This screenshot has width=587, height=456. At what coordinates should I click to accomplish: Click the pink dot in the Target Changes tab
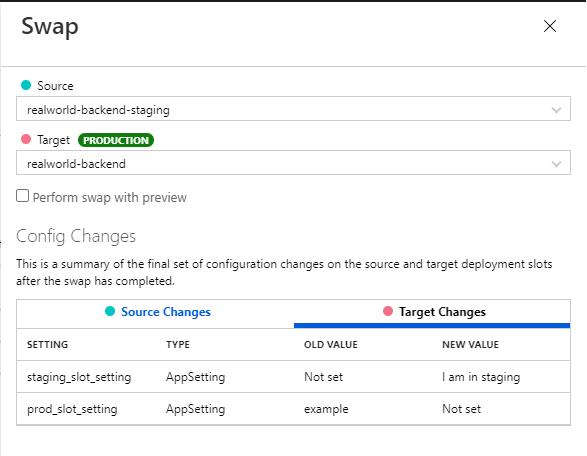(388, 311)
